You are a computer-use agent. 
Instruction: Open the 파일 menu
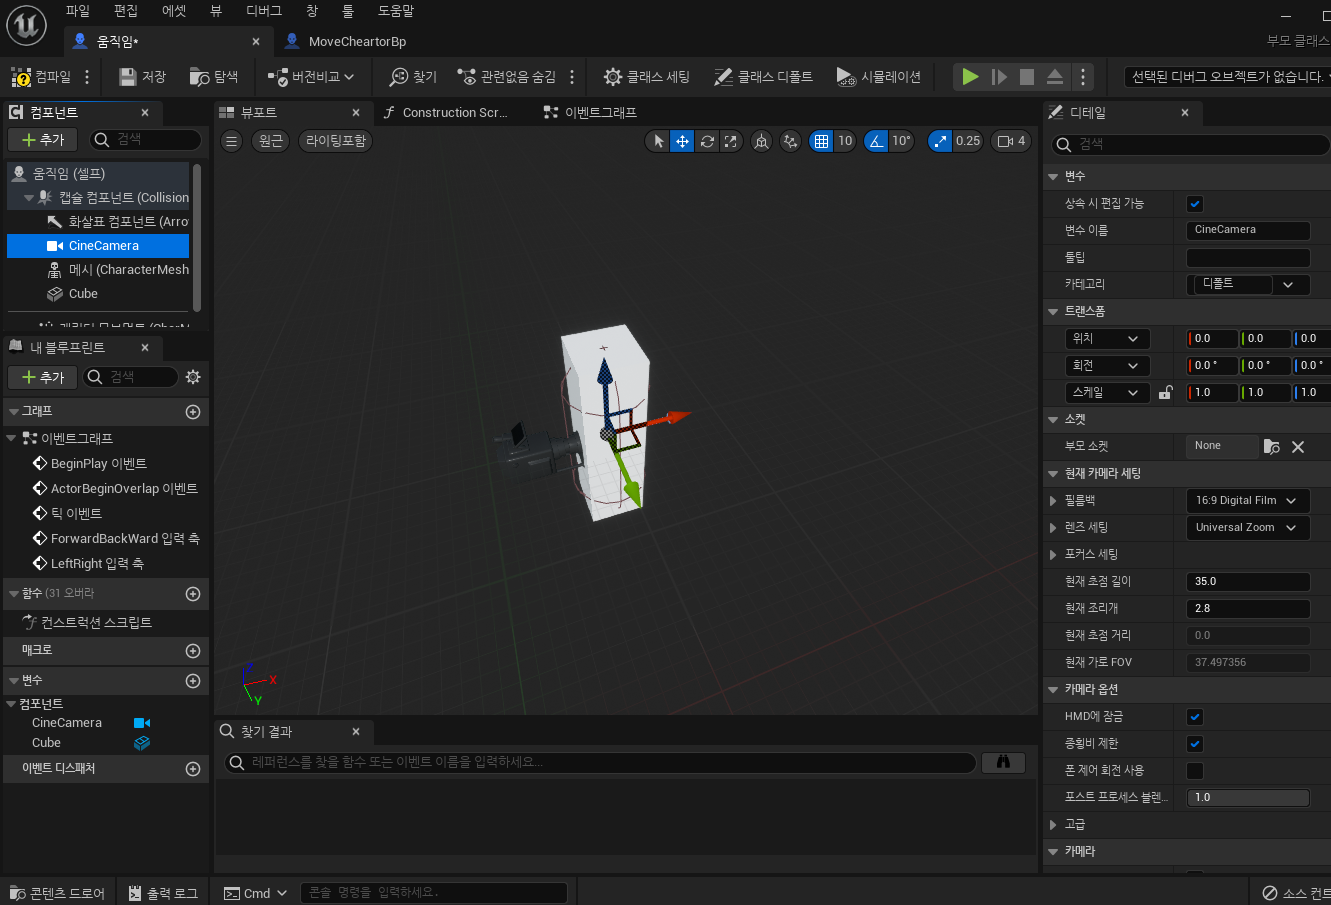coord(78,11)
